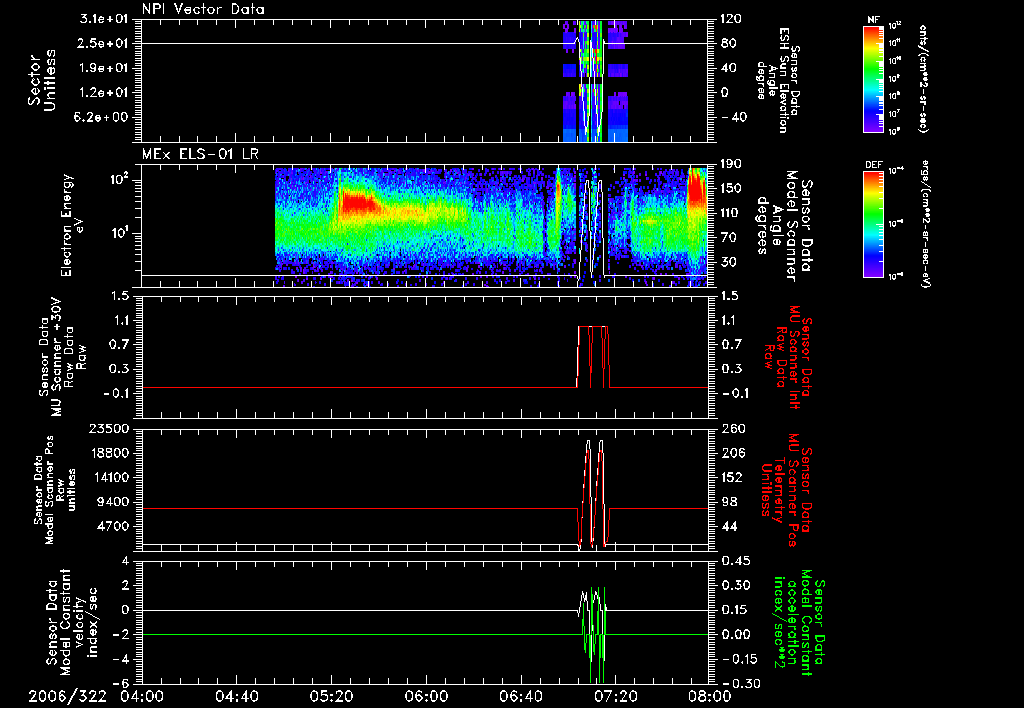Screen dimensions: 1024x708
Task: Click the 'DEF' label above the color bar
Action: [874, 165]
